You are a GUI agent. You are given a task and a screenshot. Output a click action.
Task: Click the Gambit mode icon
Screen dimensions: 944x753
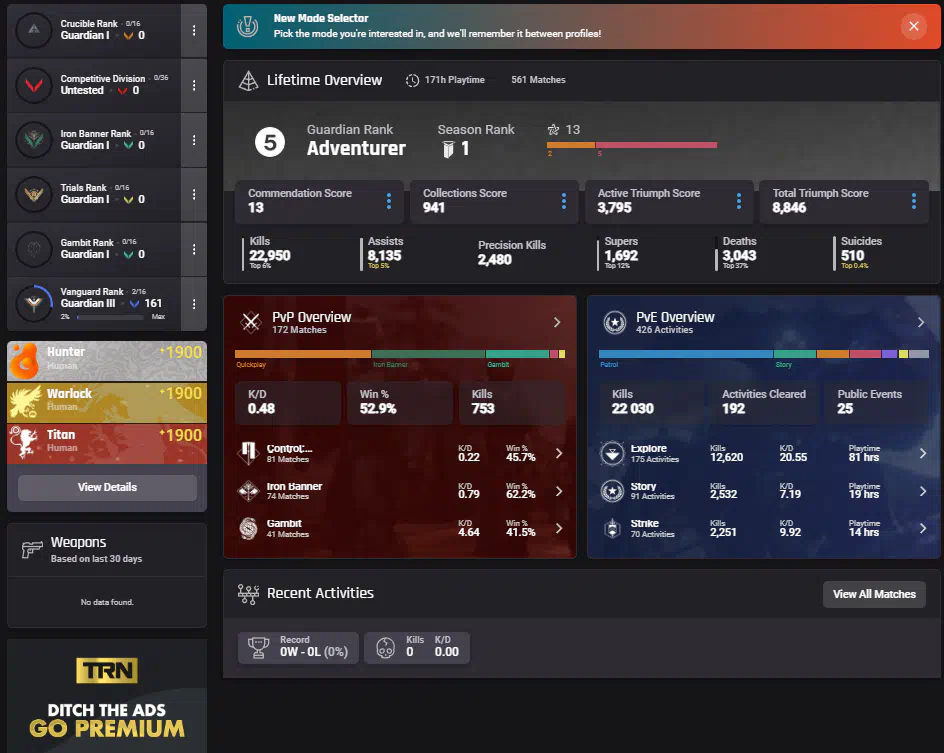(248, 528)
